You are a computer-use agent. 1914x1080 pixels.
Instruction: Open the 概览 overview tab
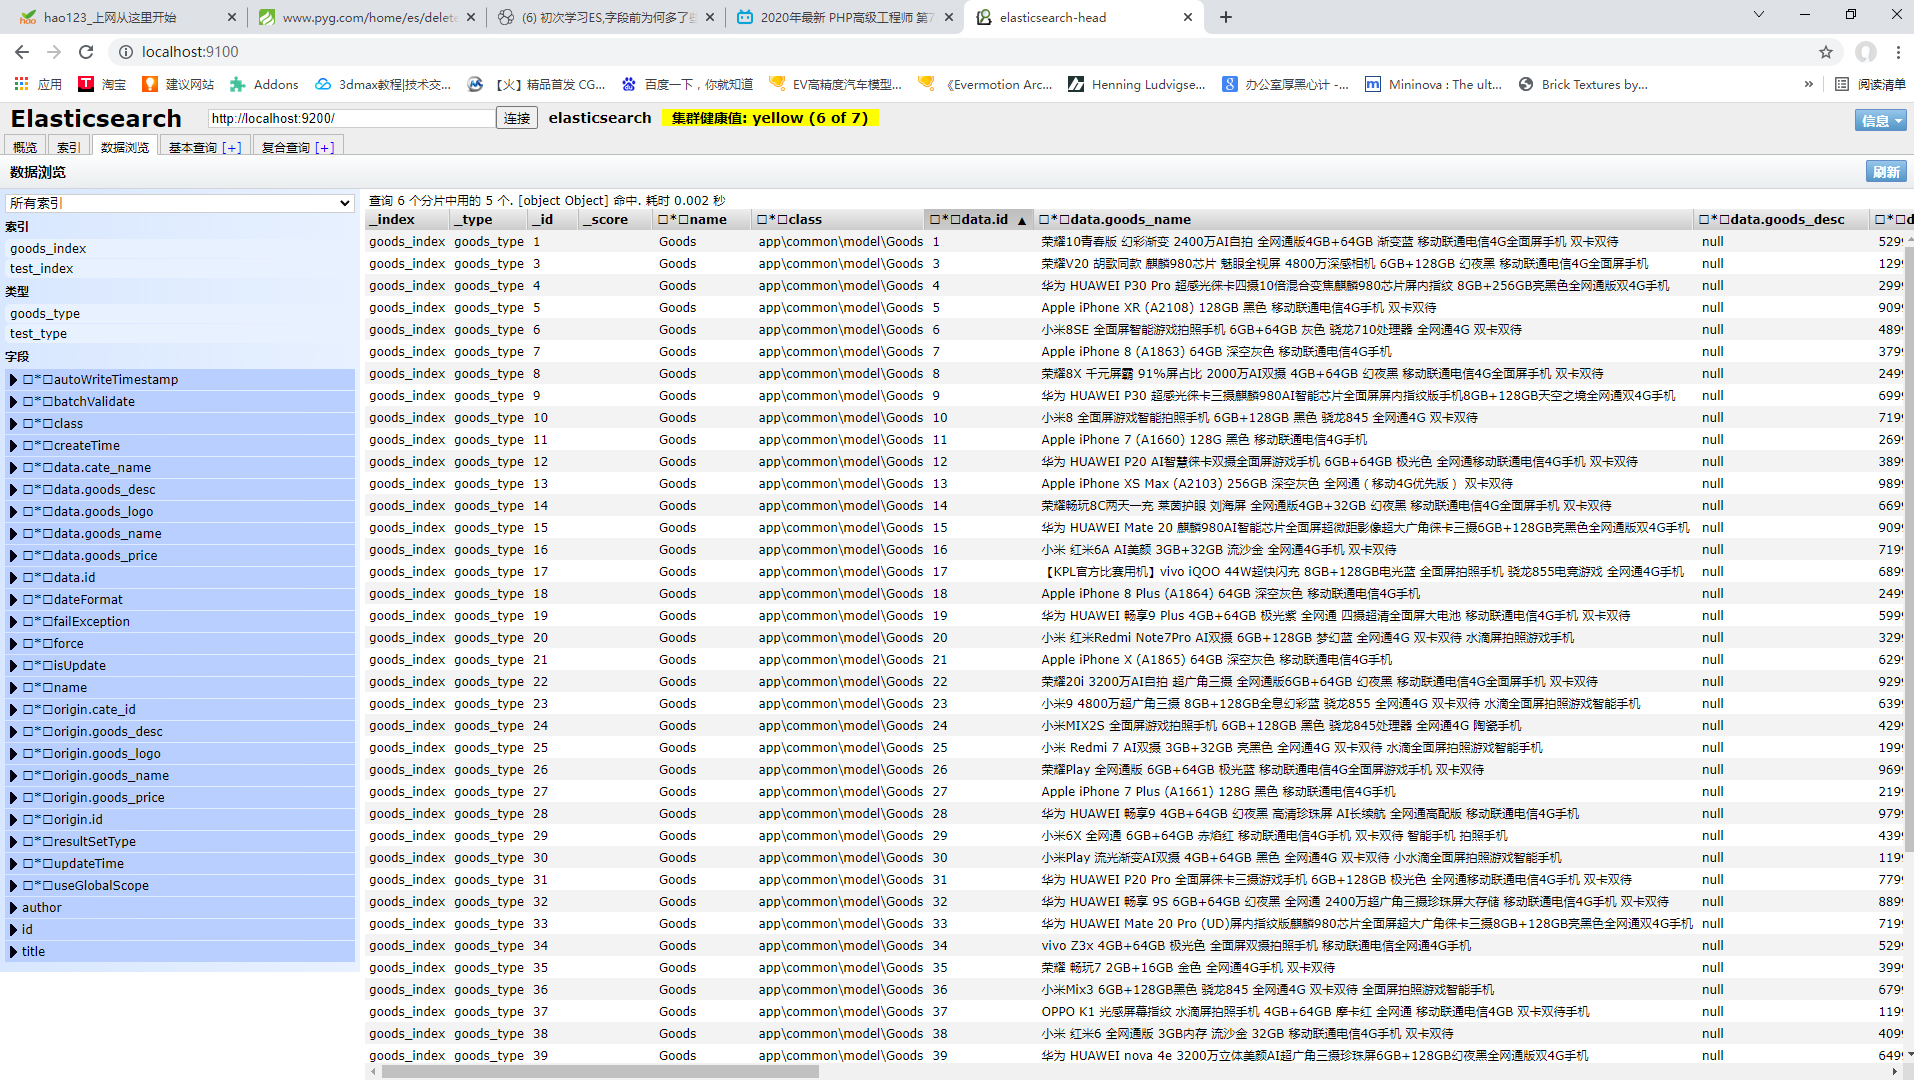click(x=25, y=146)
